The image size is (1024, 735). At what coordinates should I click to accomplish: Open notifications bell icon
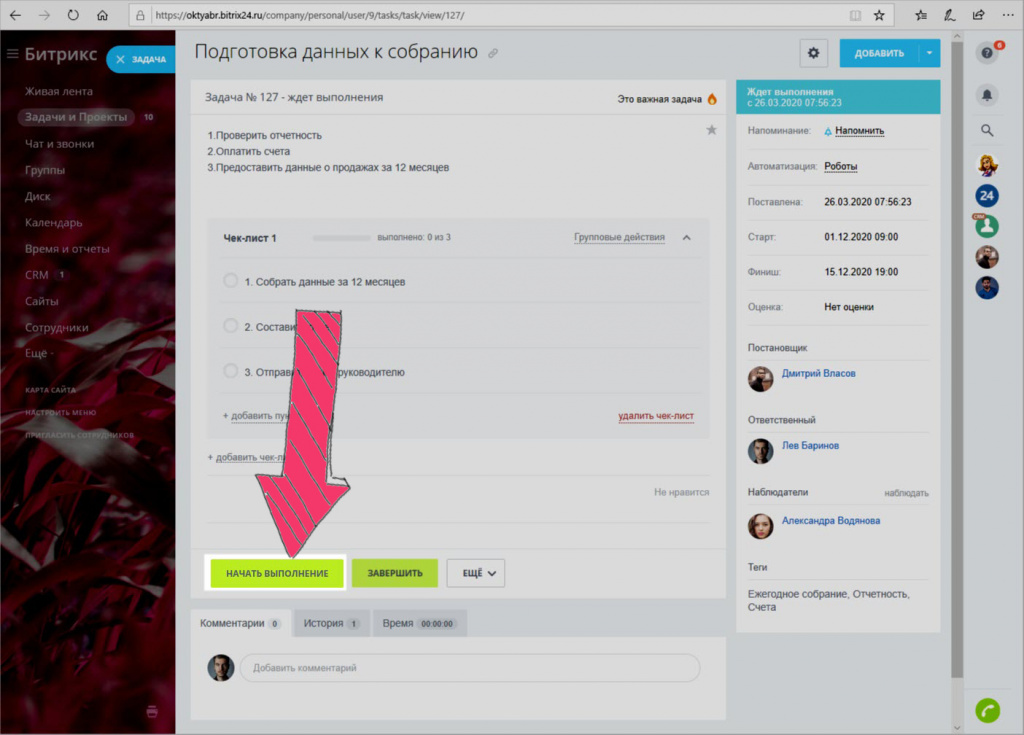pos(987,95)
